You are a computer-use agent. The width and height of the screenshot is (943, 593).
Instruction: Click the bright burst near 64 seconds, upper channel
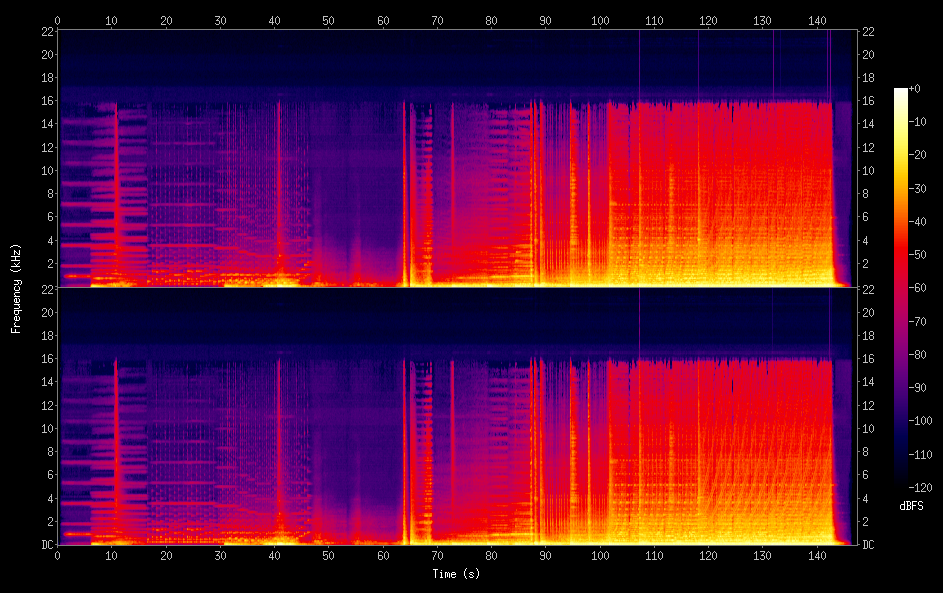pyautogui.click(x=405, y=200)
